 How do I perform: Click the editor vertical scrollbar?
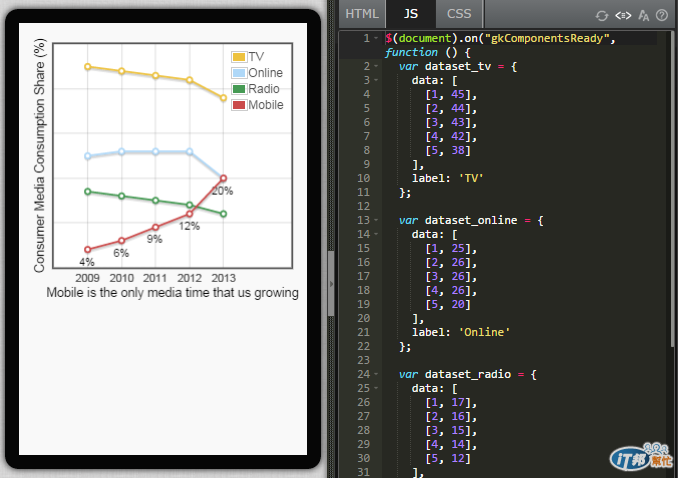tap(673, 188)
